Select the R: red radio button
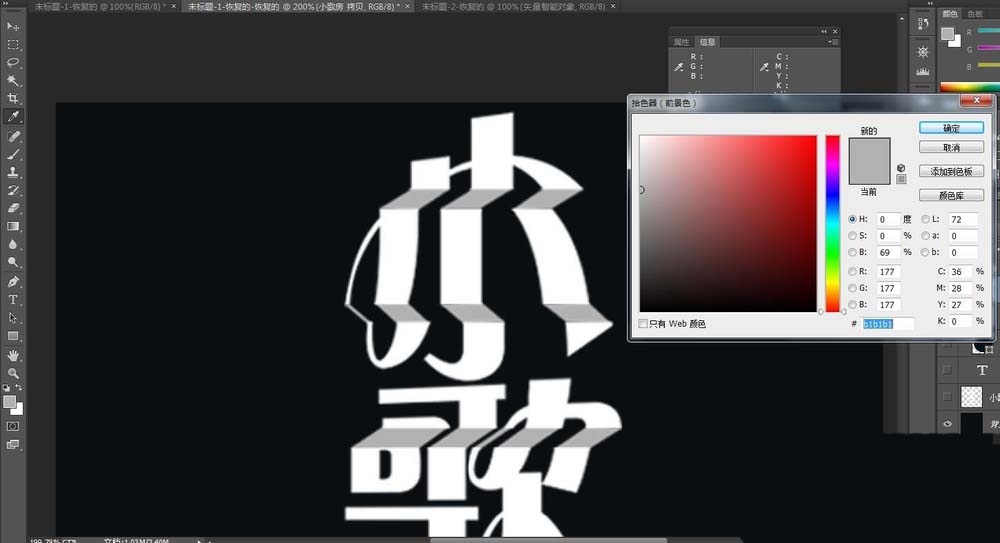The image size is (1000, 543). [852, 271]
